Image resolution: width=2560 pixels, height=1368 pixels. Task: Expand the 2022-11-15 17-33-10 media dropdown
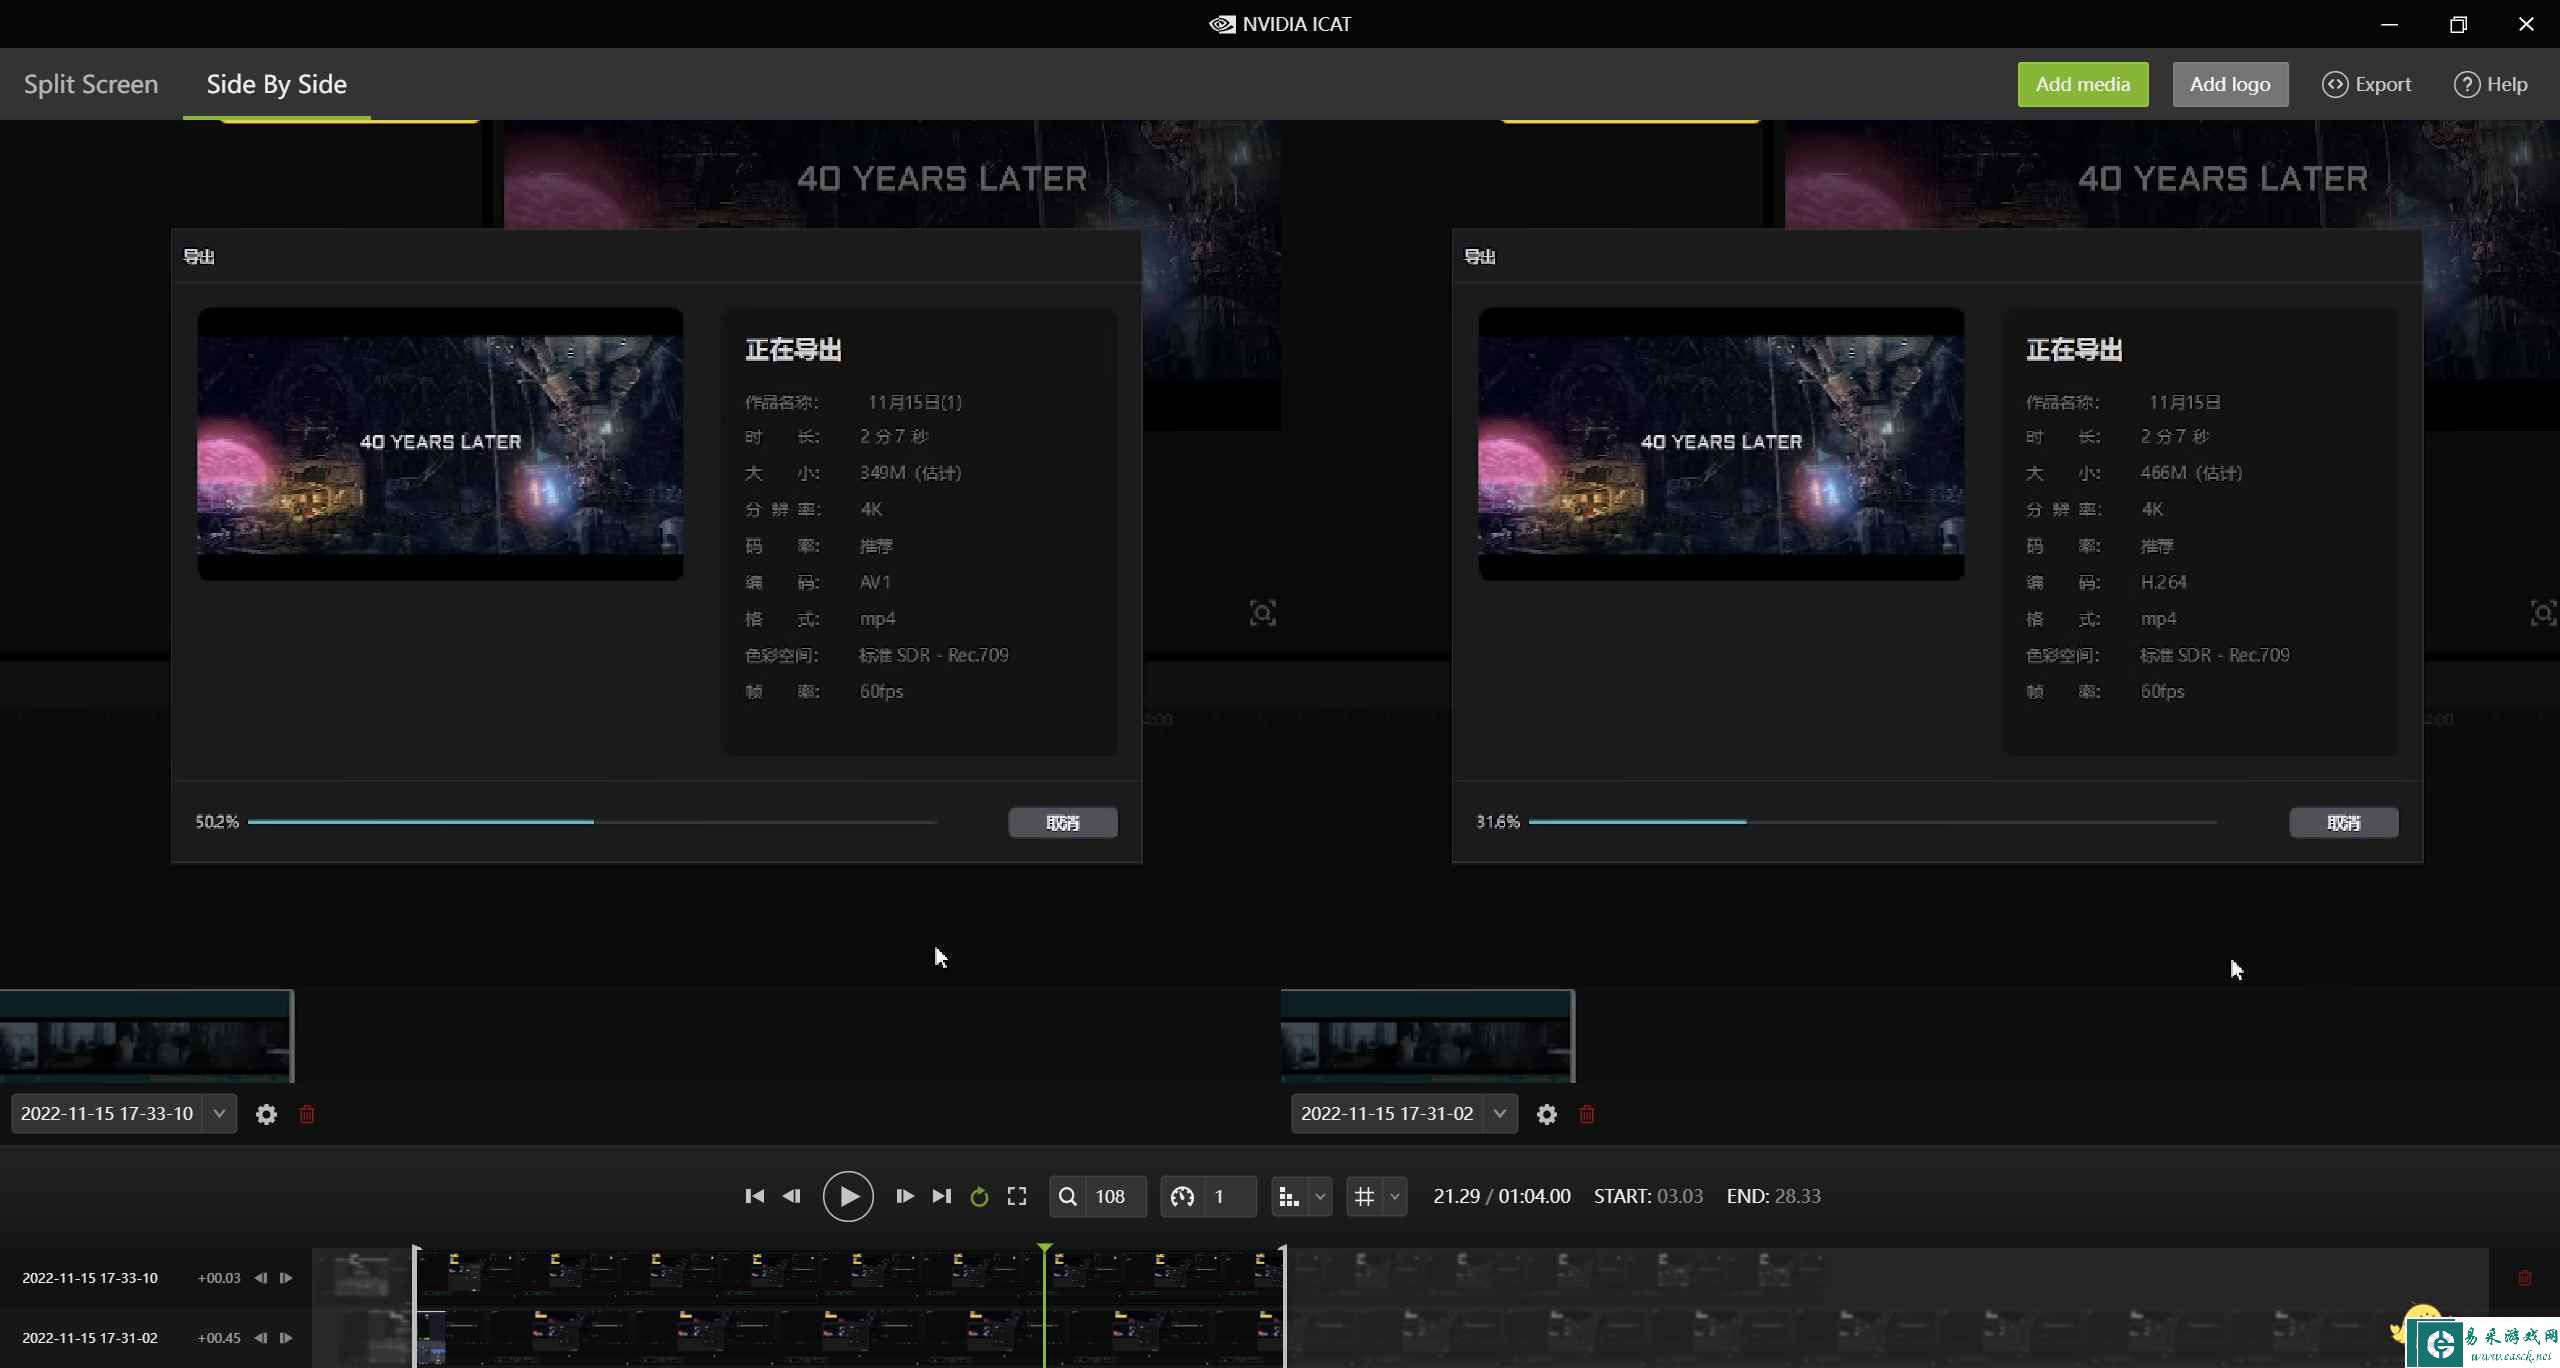tap(219, 1114)
